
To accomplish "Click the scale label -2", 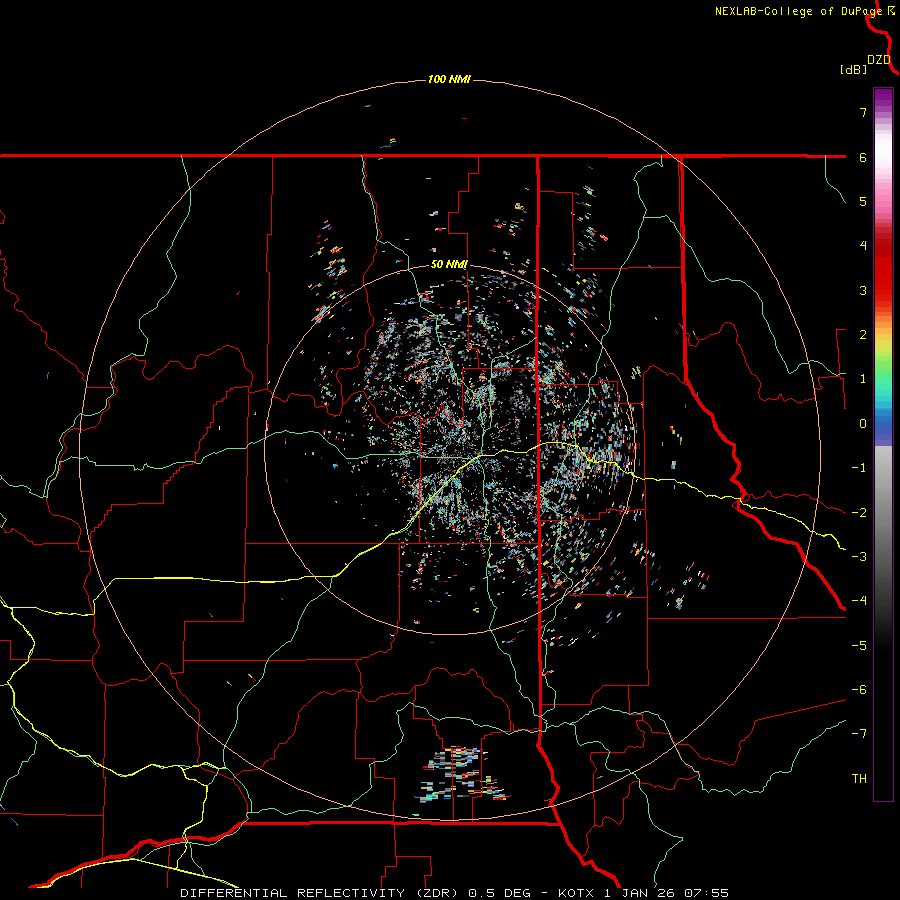I will click(859, 513).
